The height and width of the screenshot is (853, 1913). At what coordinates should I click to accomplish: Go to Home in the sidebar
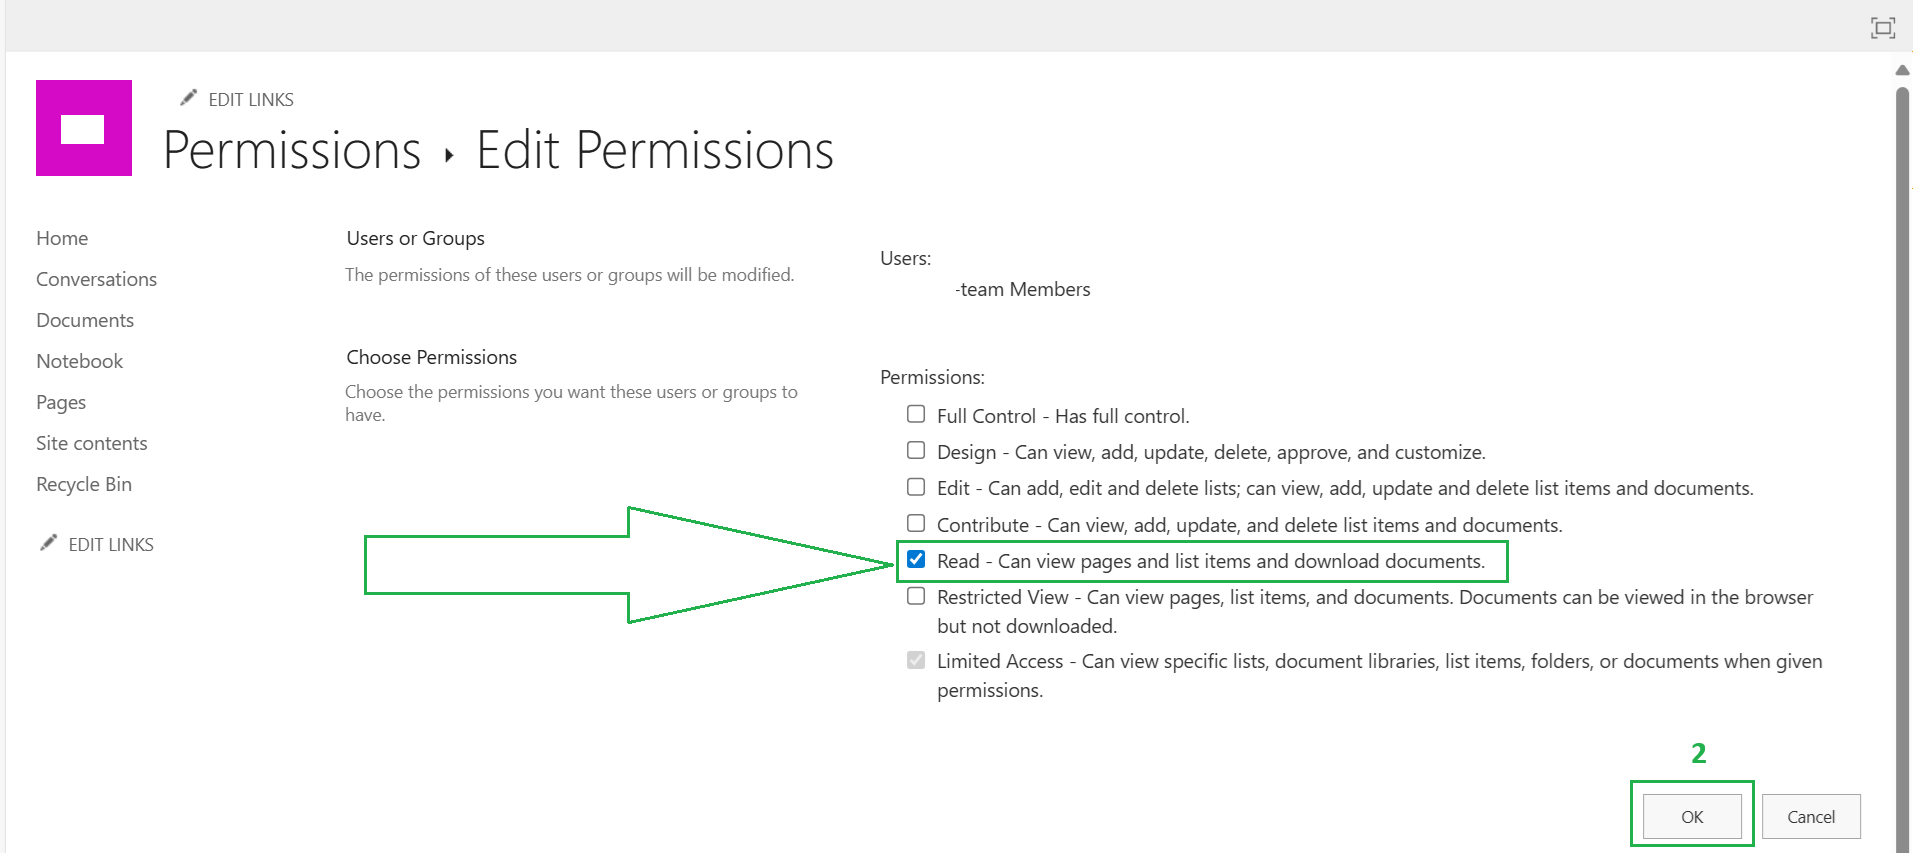click(62, 238)
